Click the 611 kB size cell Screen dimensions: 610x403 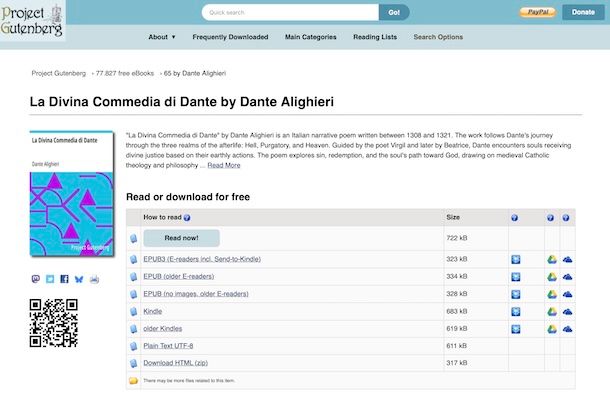[476, 346]
